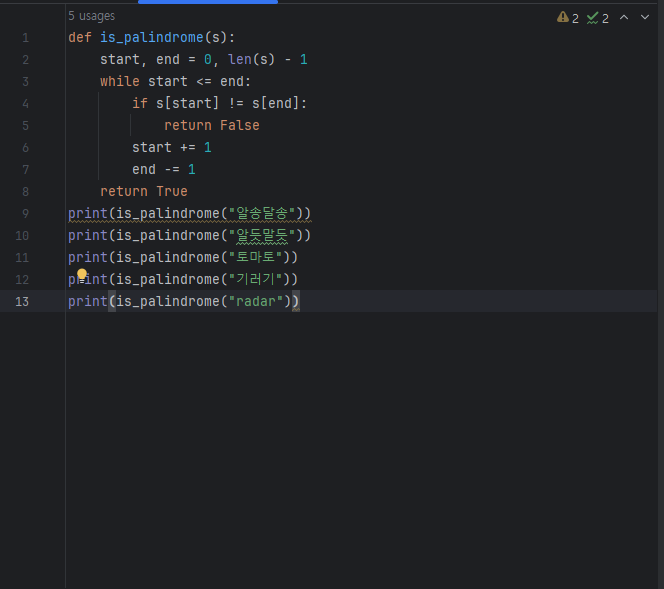Open the 5 usages hint
Screen dimensions: 664x589
[x=91, y=16]
